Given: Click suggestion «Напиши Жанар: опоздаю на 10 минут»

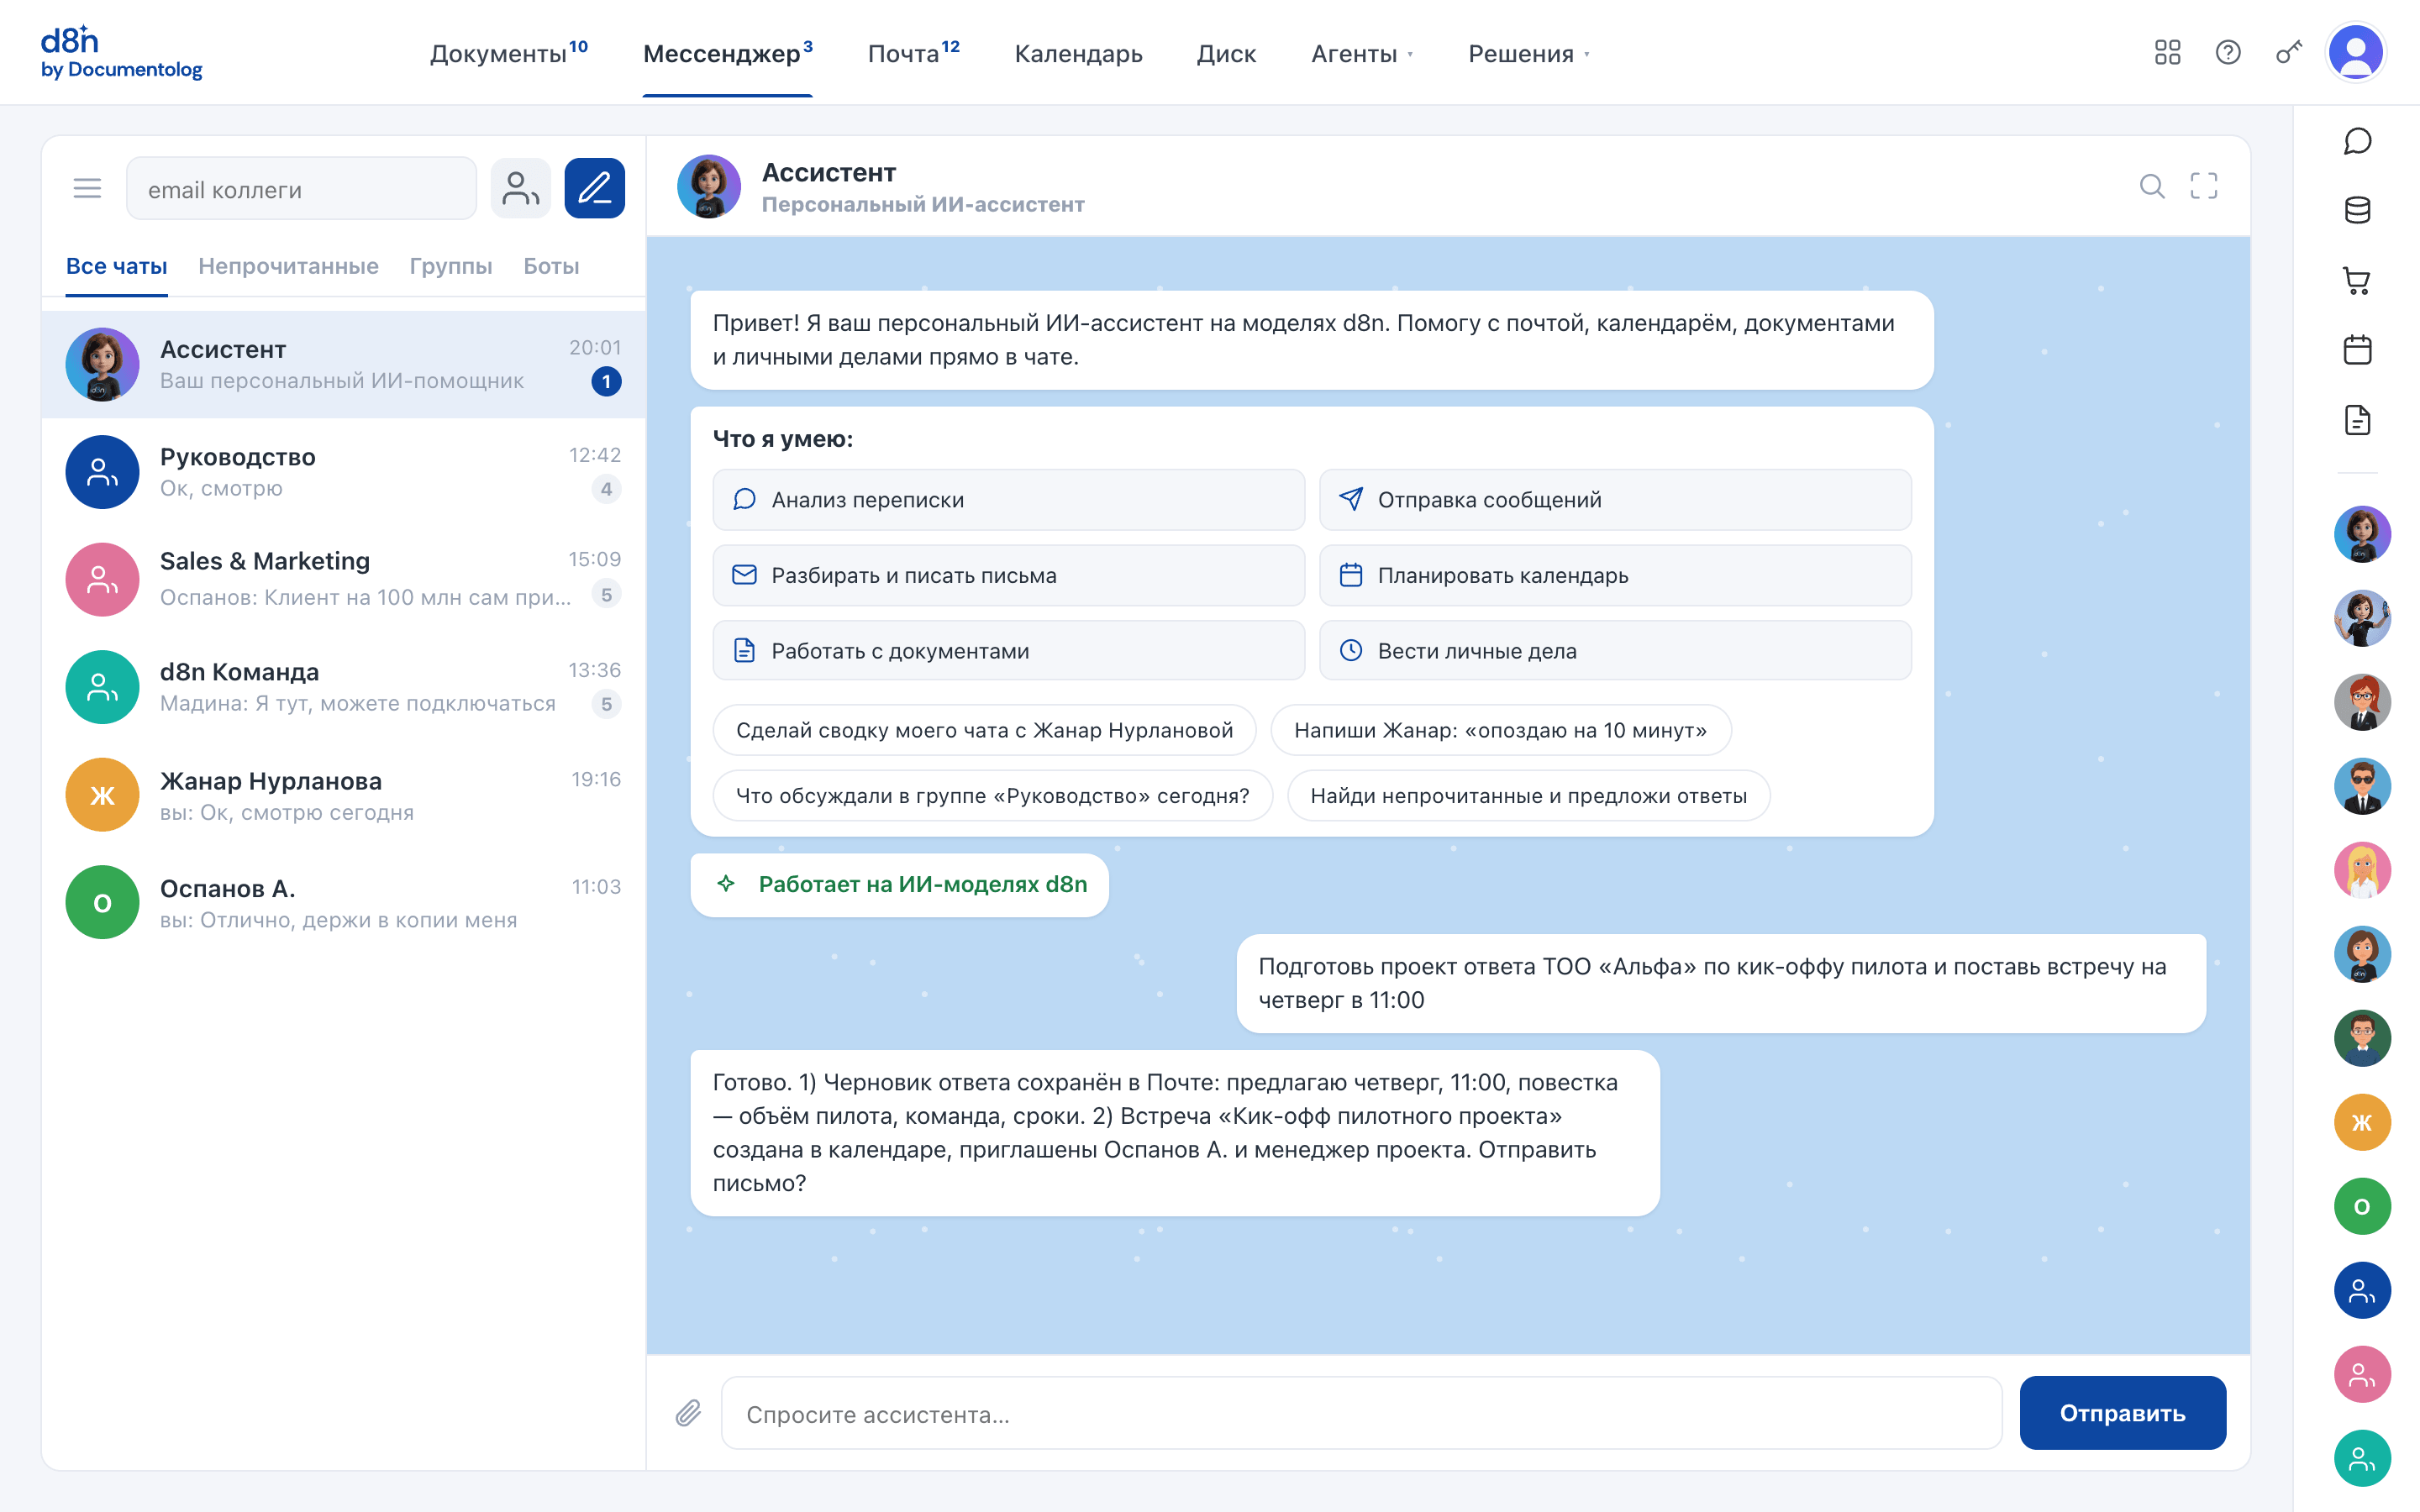Looking at the screenshot, I should point(1500,730).
